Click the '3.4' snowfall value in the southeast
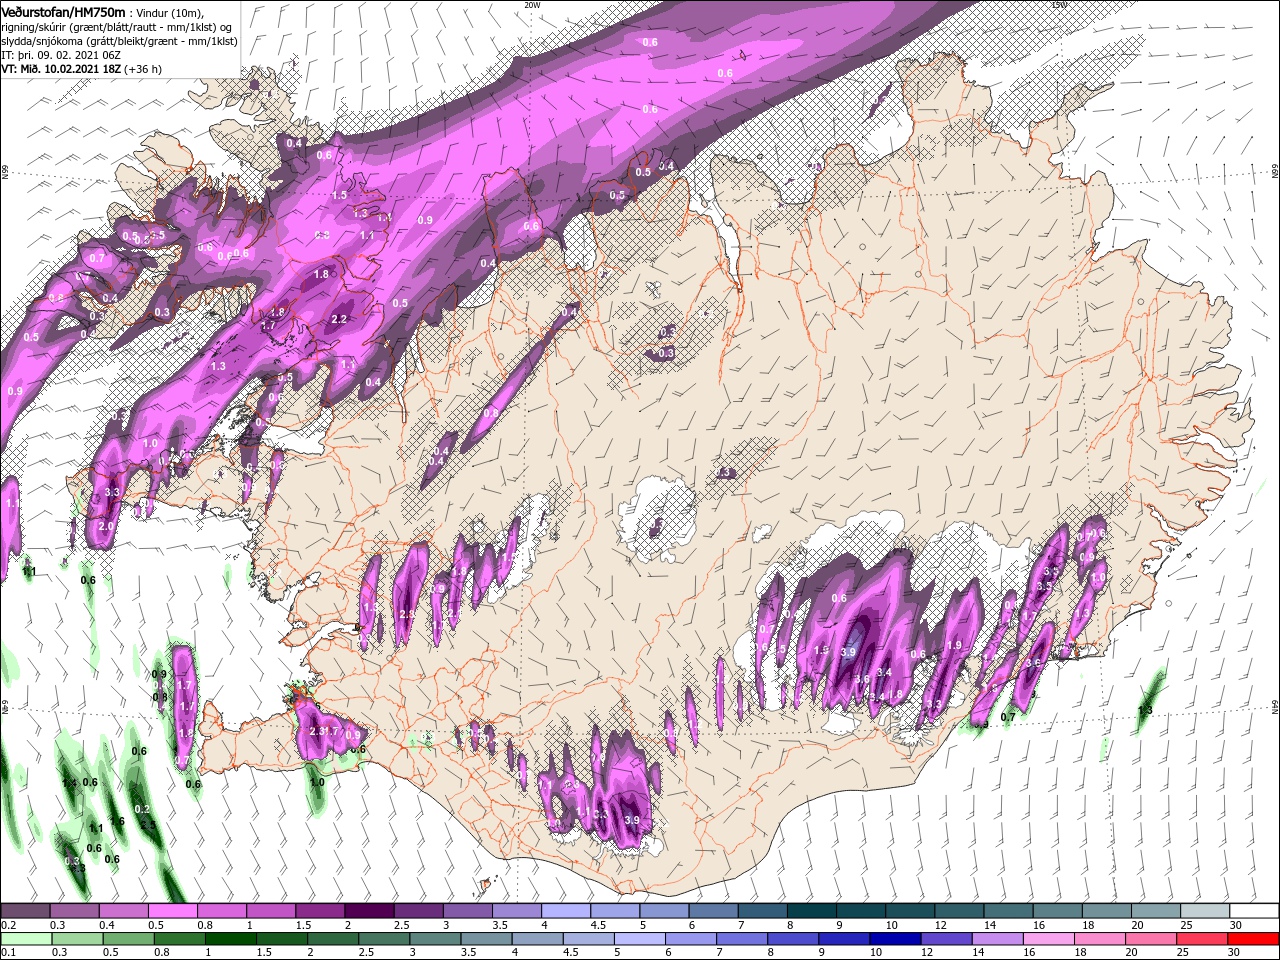 pos(884,672)
